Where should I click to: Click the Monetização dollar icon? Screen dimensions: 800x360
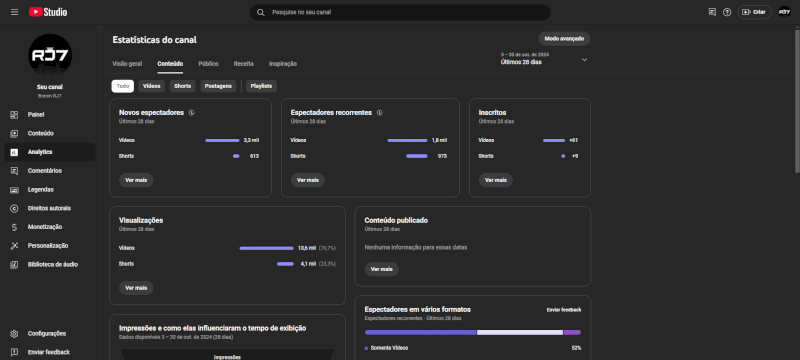14,227
